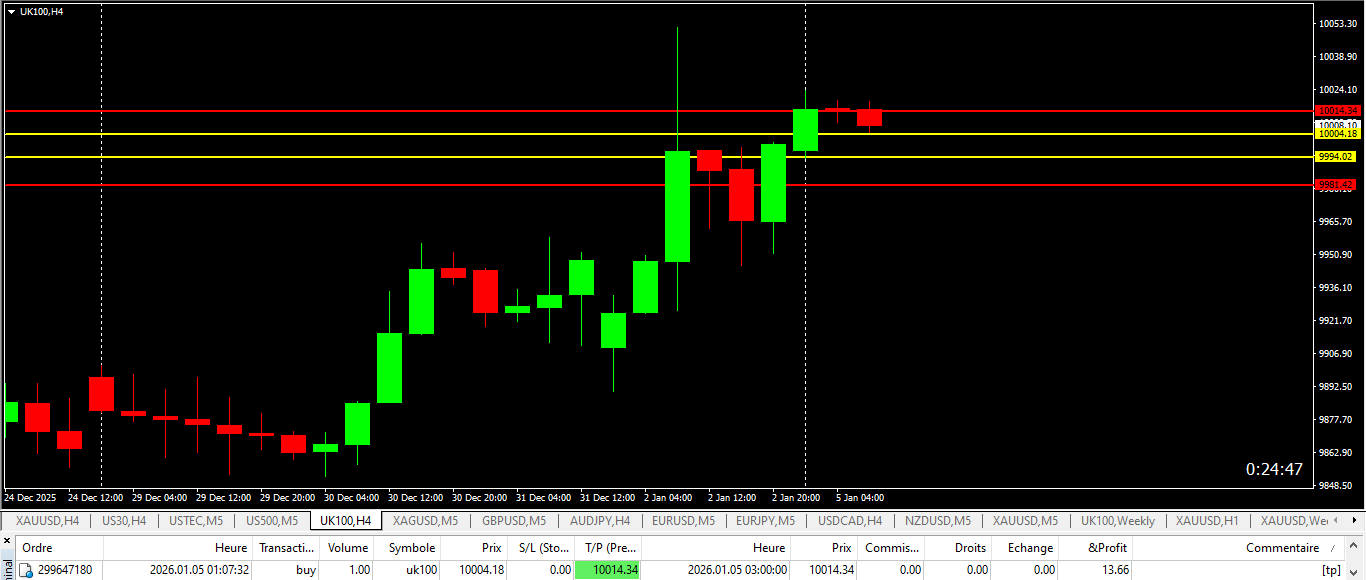Switch to the NZDUSD,M5 chart tab
The width and height of the screenshot is (1366, 580).
click(938, 521)
